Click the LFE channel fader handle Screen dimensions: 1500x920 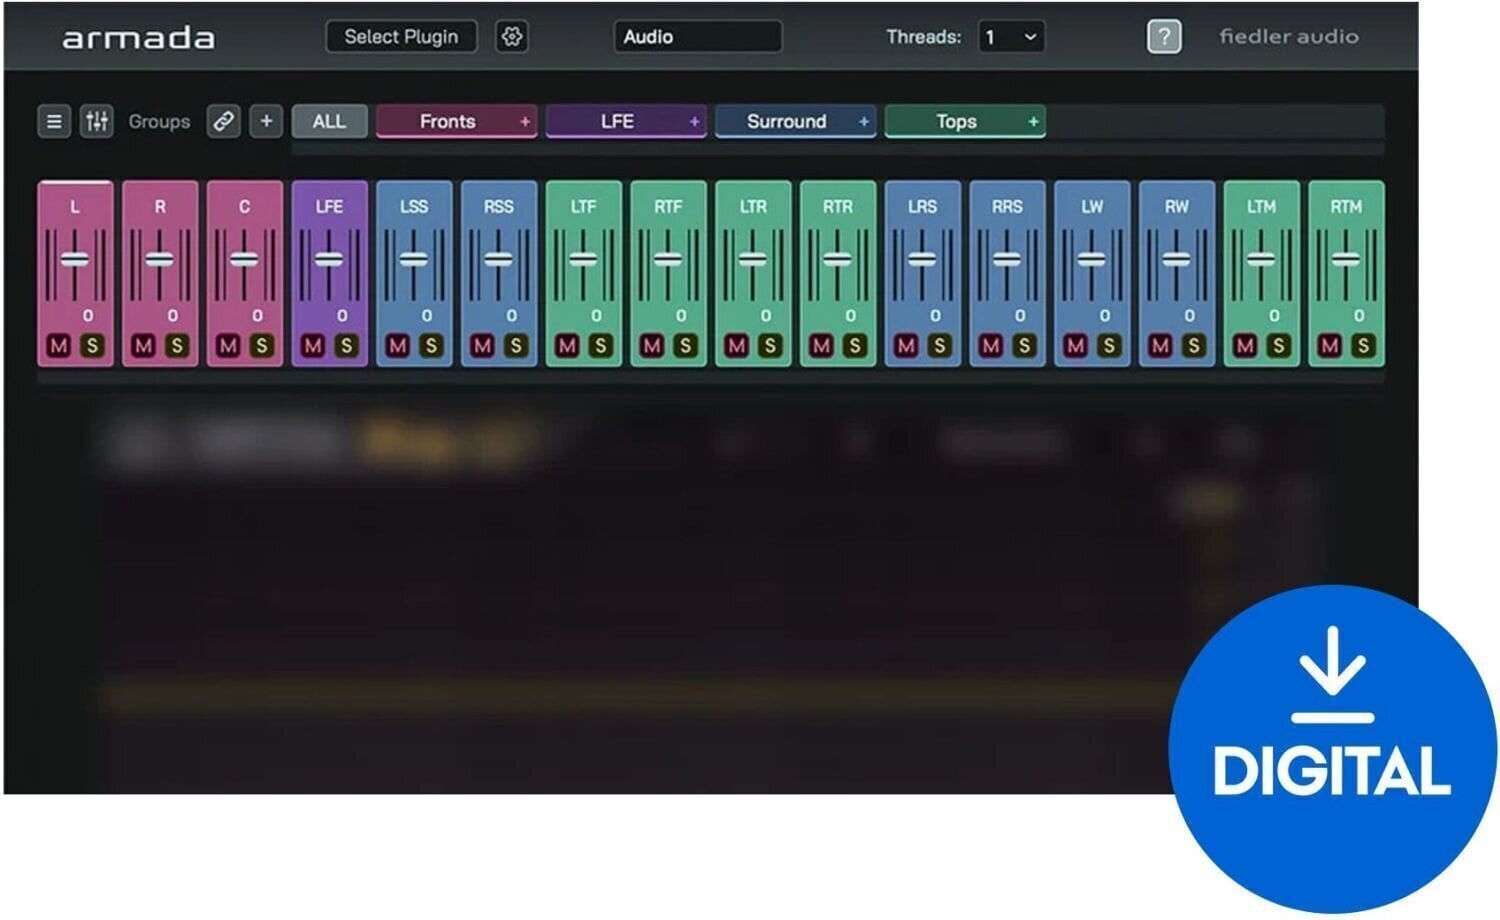tap(329, 259)
